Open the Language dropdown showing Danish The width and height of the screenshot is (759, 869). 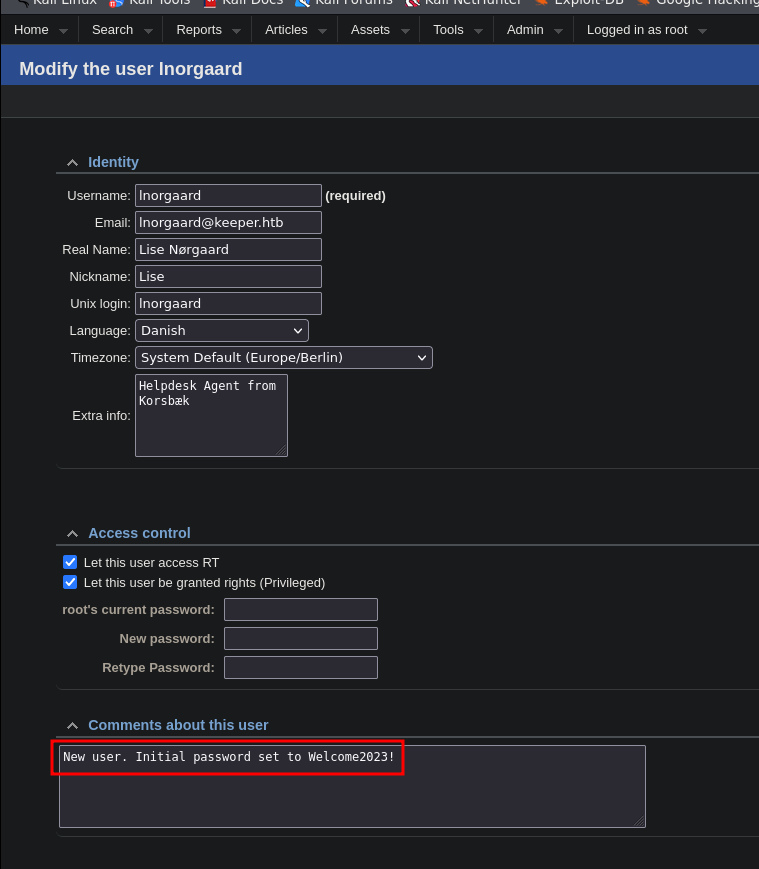pyautogui.click(x=222, y=331)
